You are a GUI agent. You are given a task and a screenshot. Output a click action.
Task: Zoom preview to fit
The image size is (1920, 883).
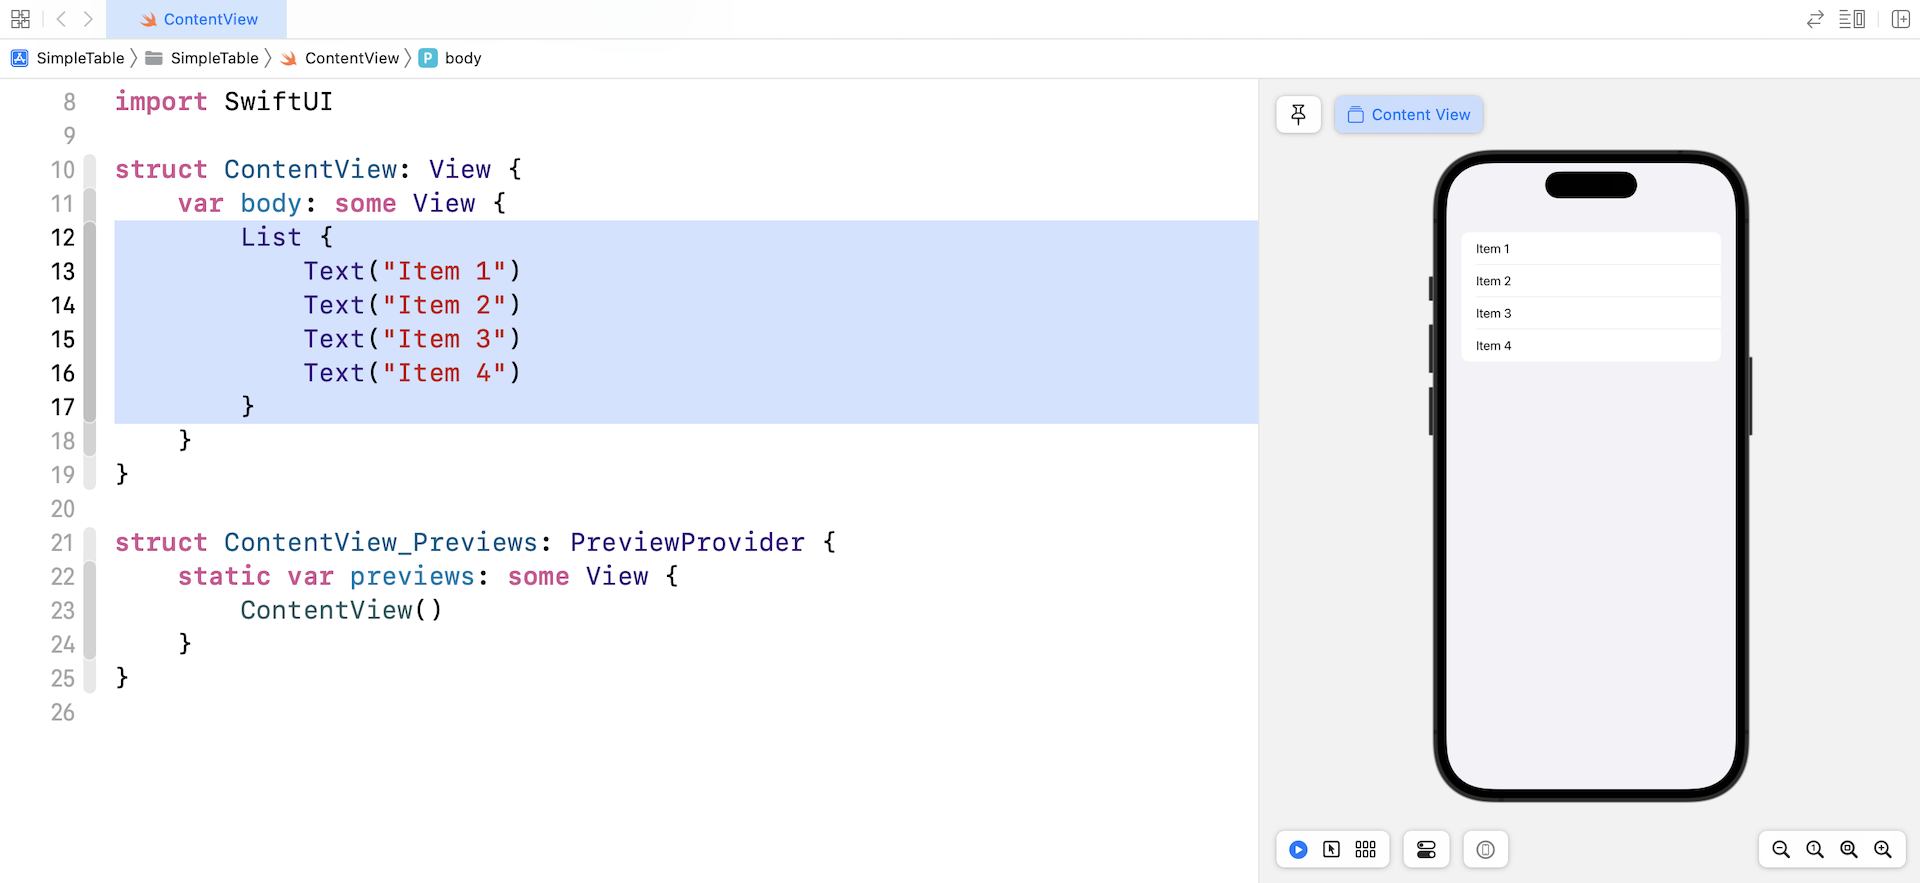(x=1849, y=849)
